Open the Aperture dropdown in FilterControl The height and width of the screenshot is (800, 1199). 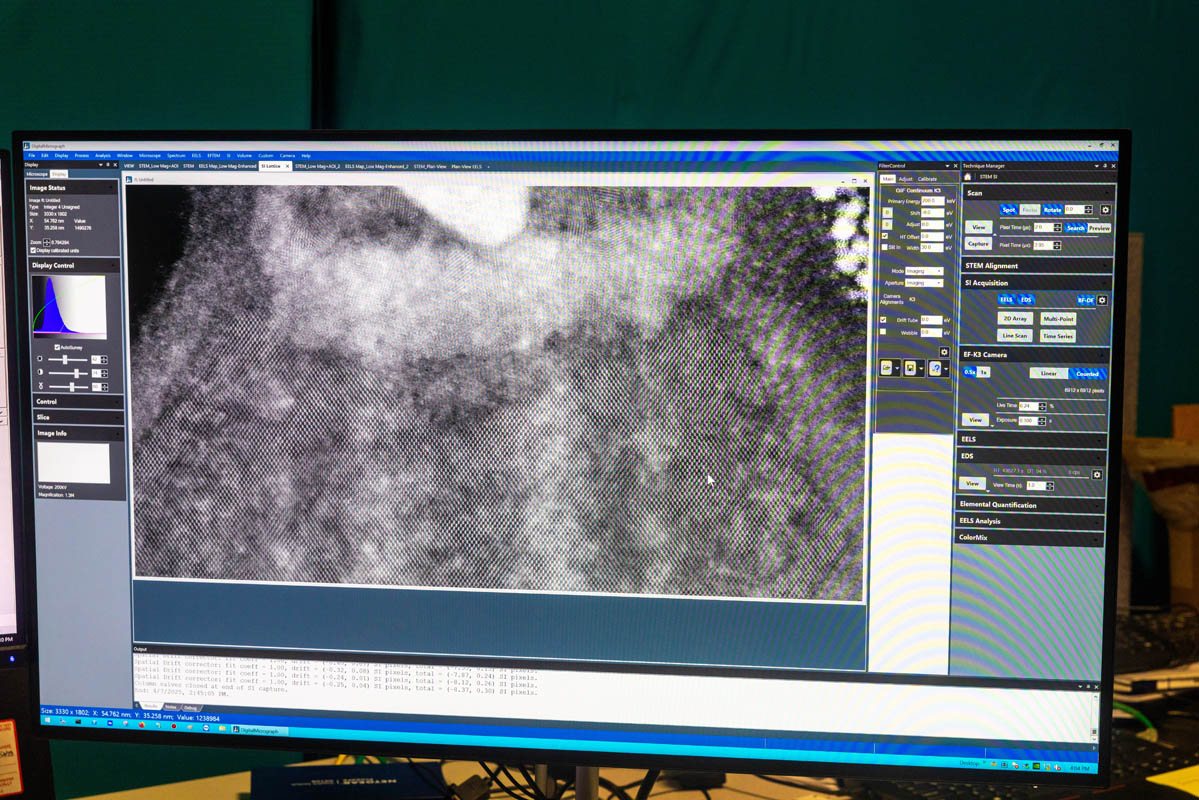click(924, 283)
